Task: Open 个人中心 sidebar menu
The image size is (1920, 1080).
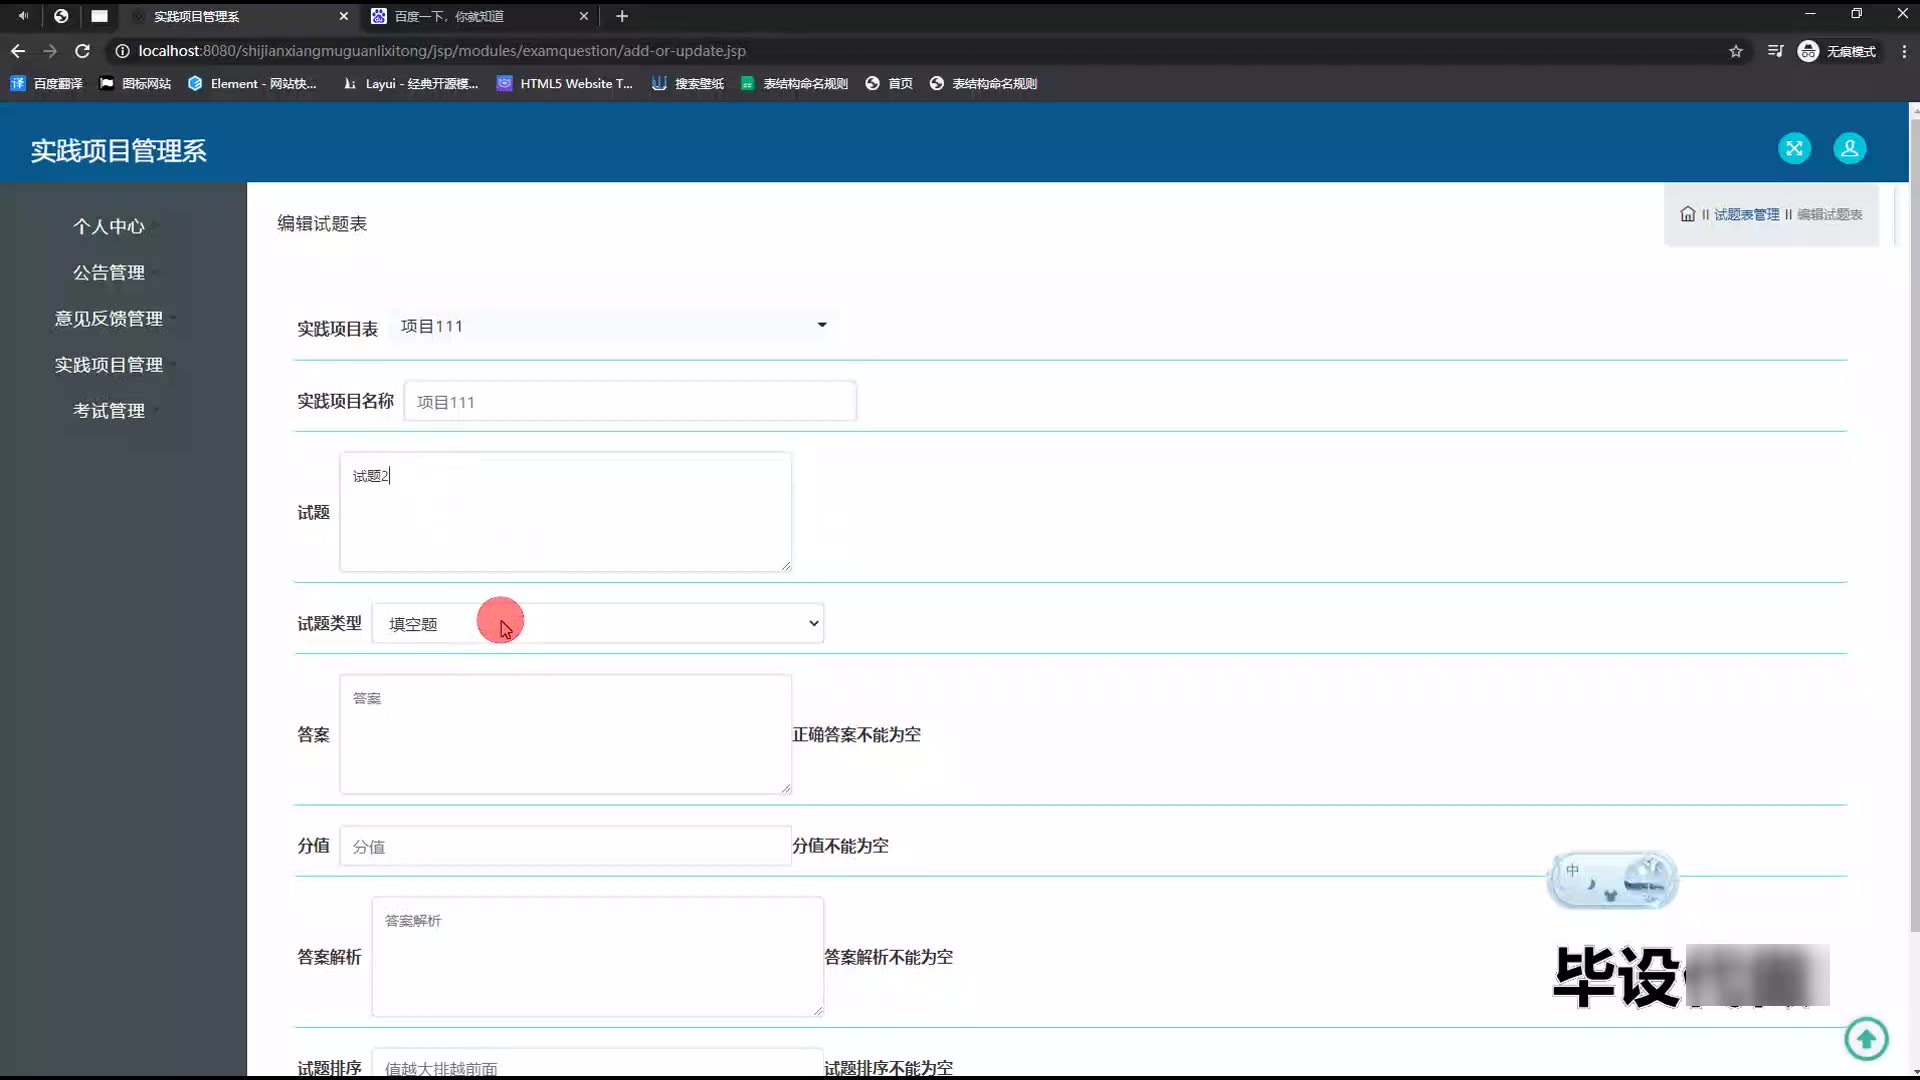Action: coord(109,227)
